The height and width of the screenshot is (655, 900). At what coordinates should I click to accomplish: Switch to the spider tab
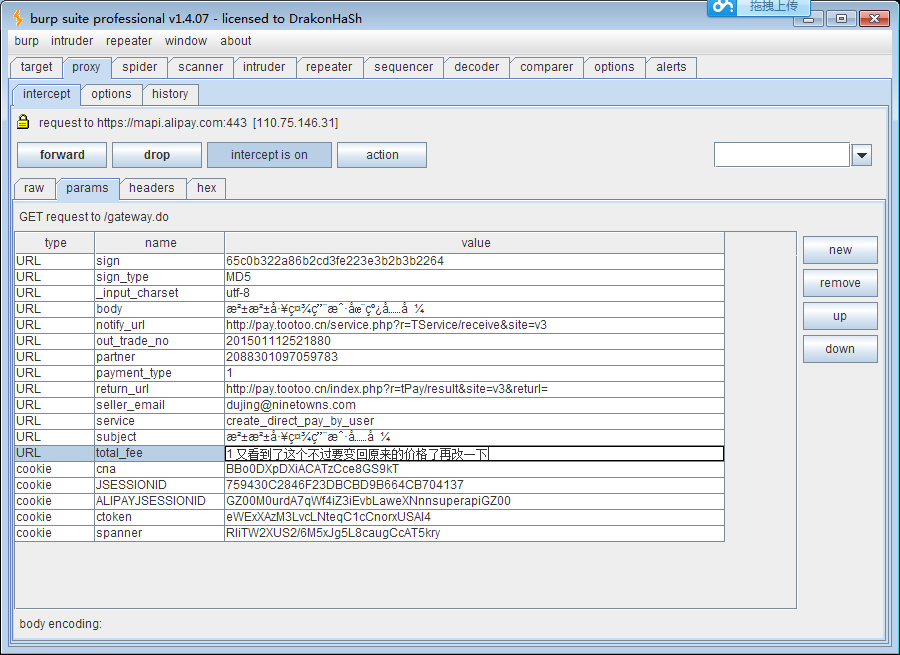139,67
